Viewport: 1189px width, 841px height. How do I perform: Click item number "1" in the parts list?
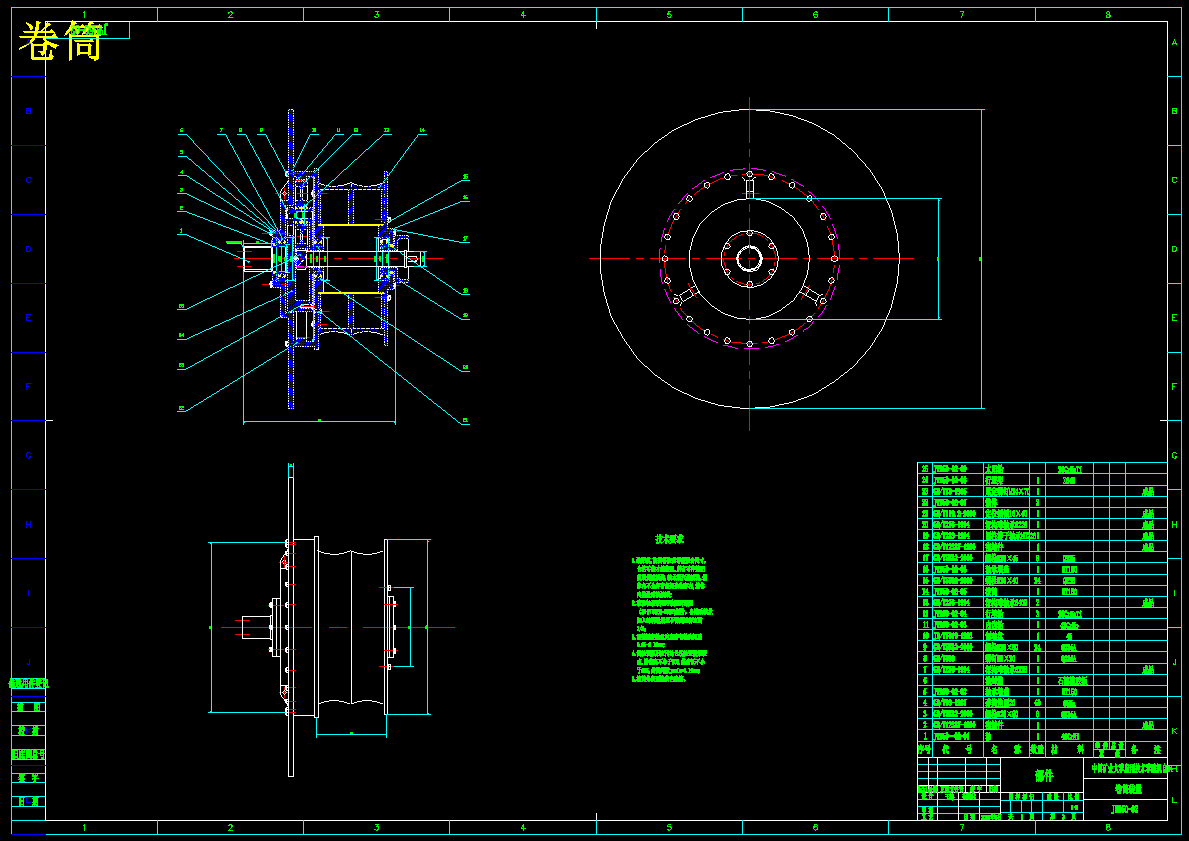[925, 736]
